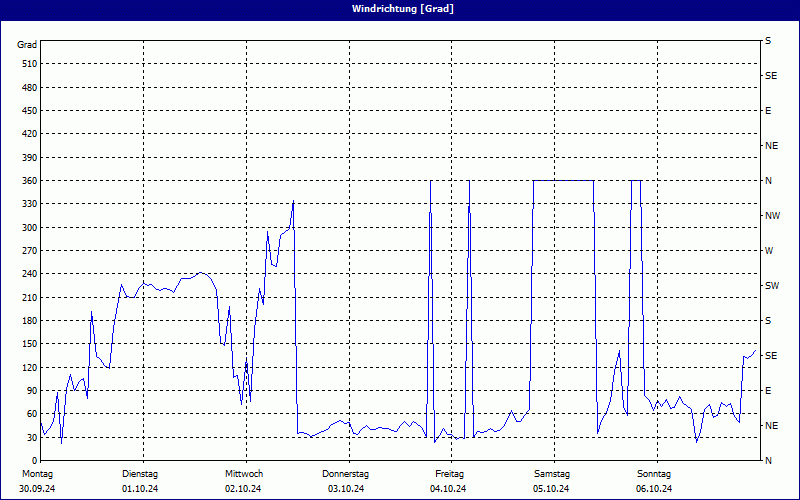Click the 360 value on left axis
Screen dimensions: 800x500
click(x=30, y=181)
